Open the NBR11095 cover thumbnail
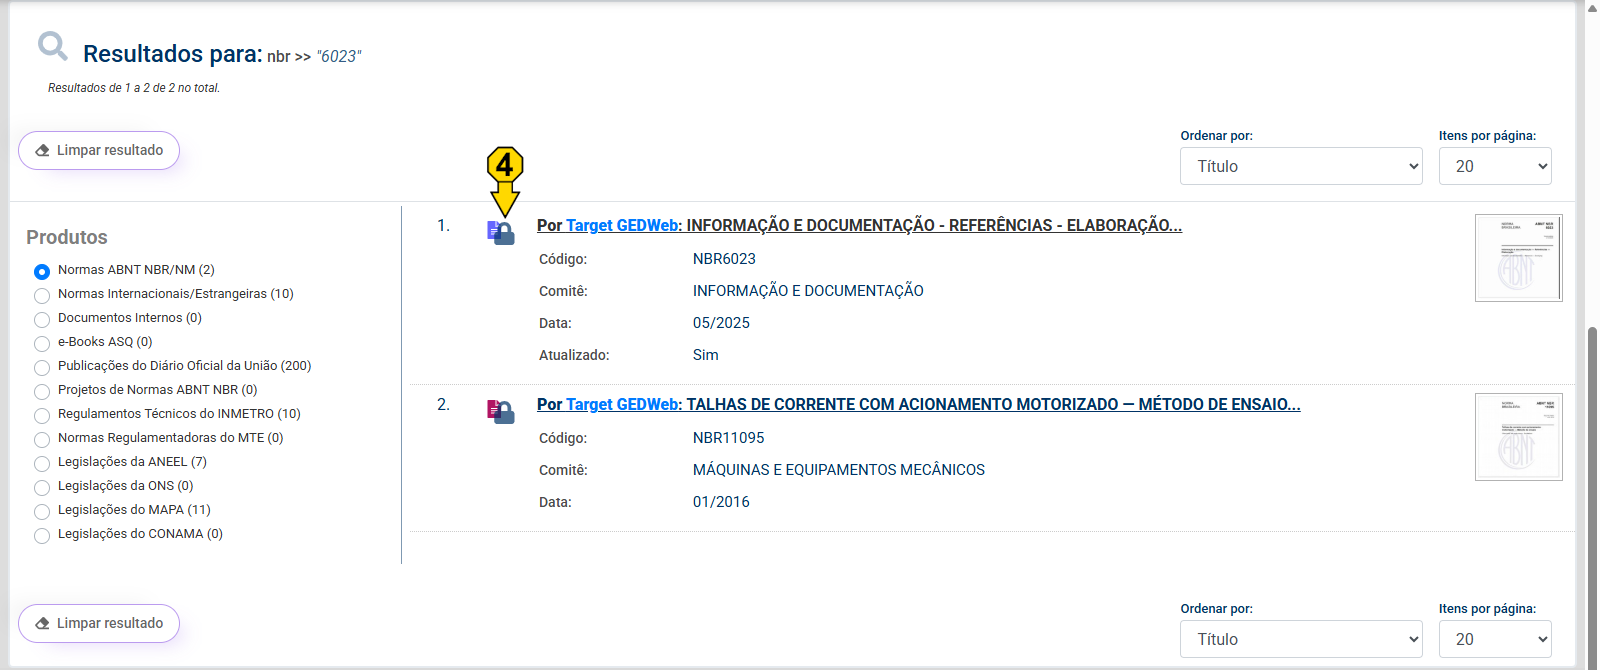This screenshot has width=1600, height=670. (x=1518, y=437)
